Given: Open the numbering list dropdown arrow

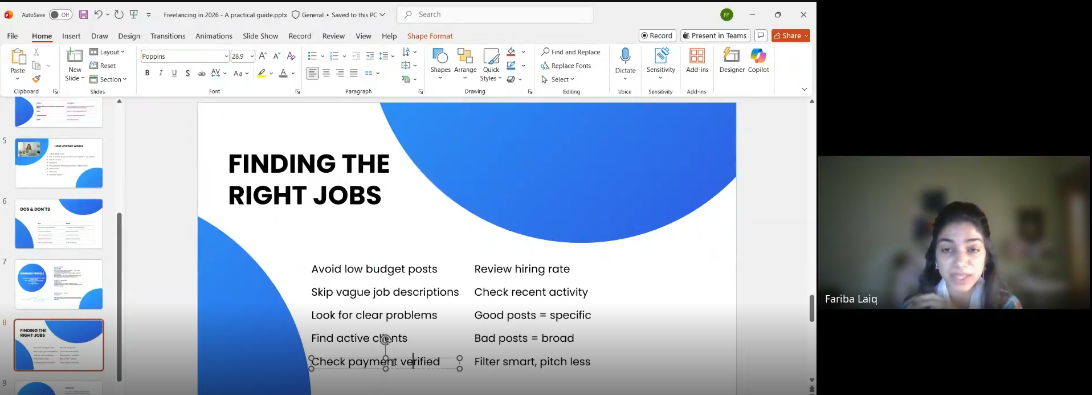Looking at the screenshot, I should pyautogui.click(x=345, y=56).
